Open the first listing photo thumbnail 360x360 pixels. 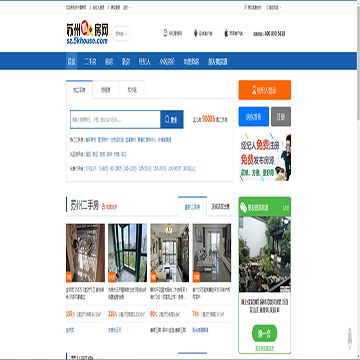pyautogui.click(x=85, y=253)
